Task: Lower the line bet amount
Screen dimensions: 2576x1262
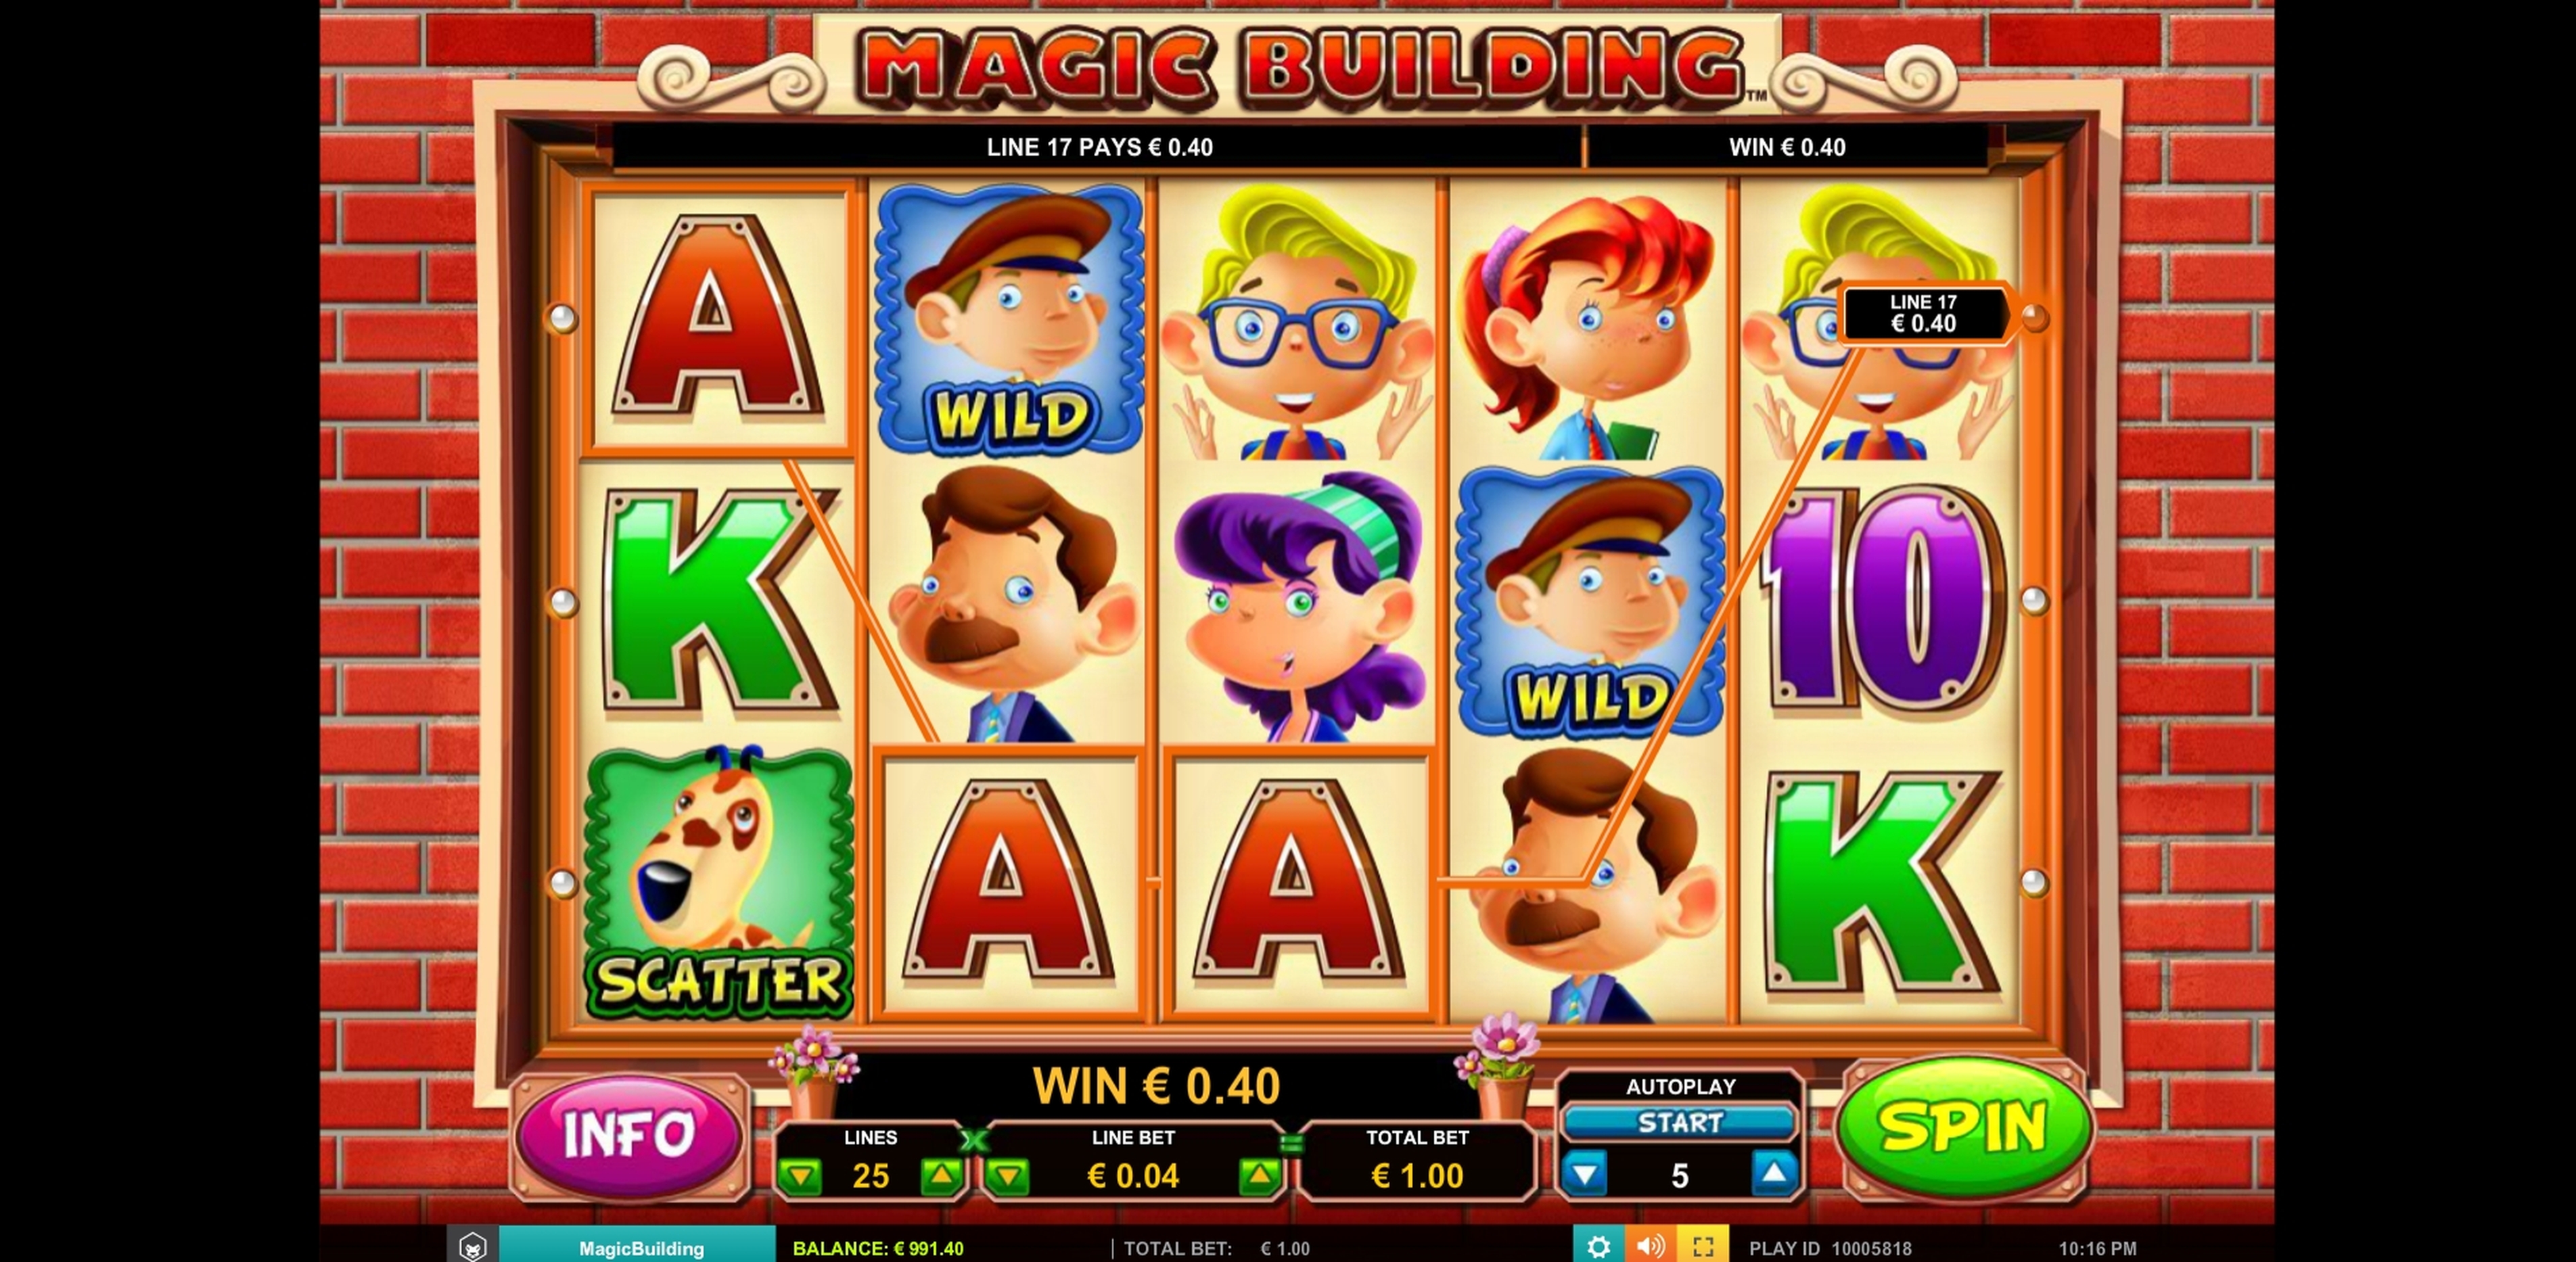Action: point(1008,1177)
